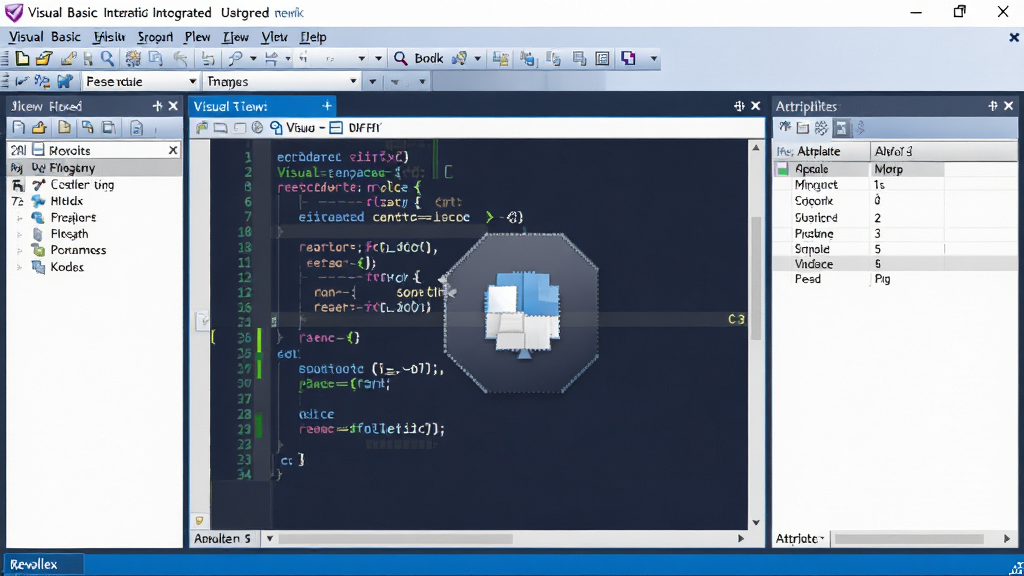Click the new file icon in the main toolbar
This screenshot has width=1024, height=576.
(22, 59)
